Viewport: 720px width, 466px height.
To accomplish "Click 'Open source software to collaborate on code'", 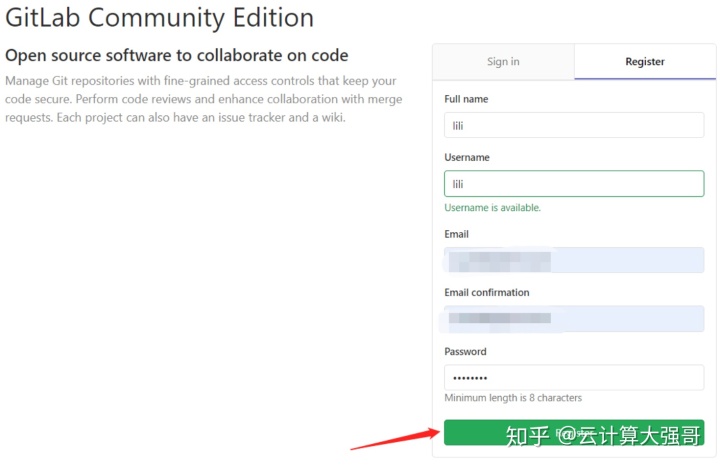I will 177,55.
